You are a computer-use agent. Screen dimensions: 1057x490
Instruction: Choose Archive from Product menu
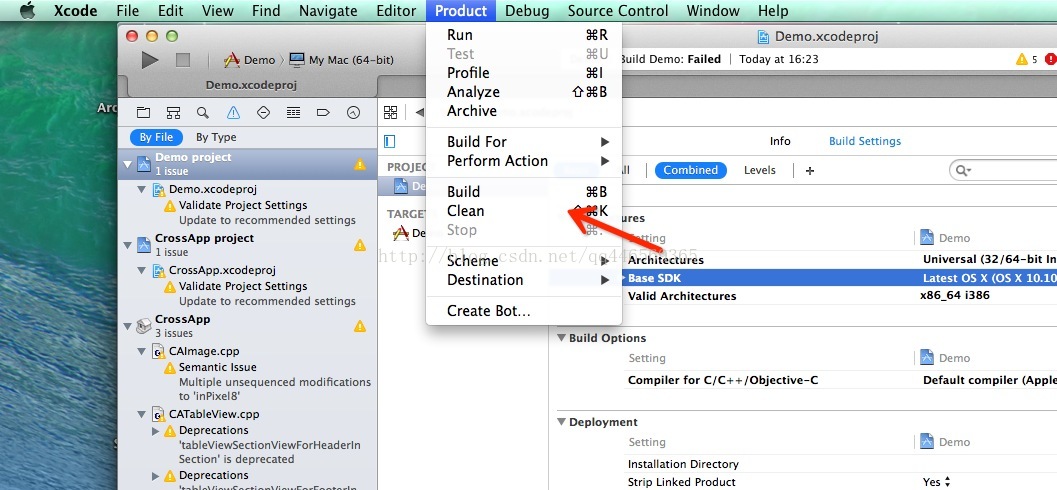(524, 111)
